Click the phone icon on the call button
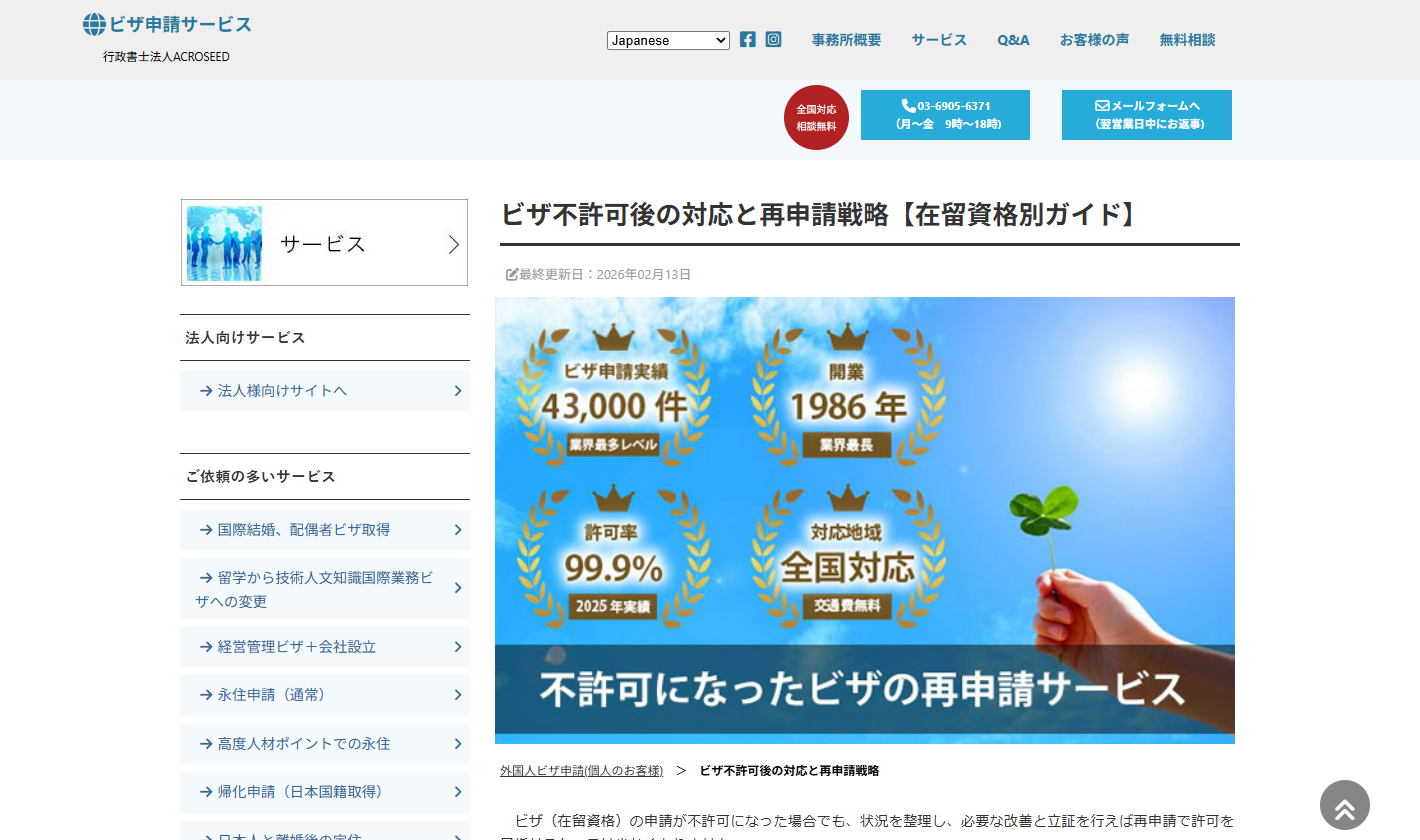Screen dimensions: 1420x840 click(x=906, y=104)
